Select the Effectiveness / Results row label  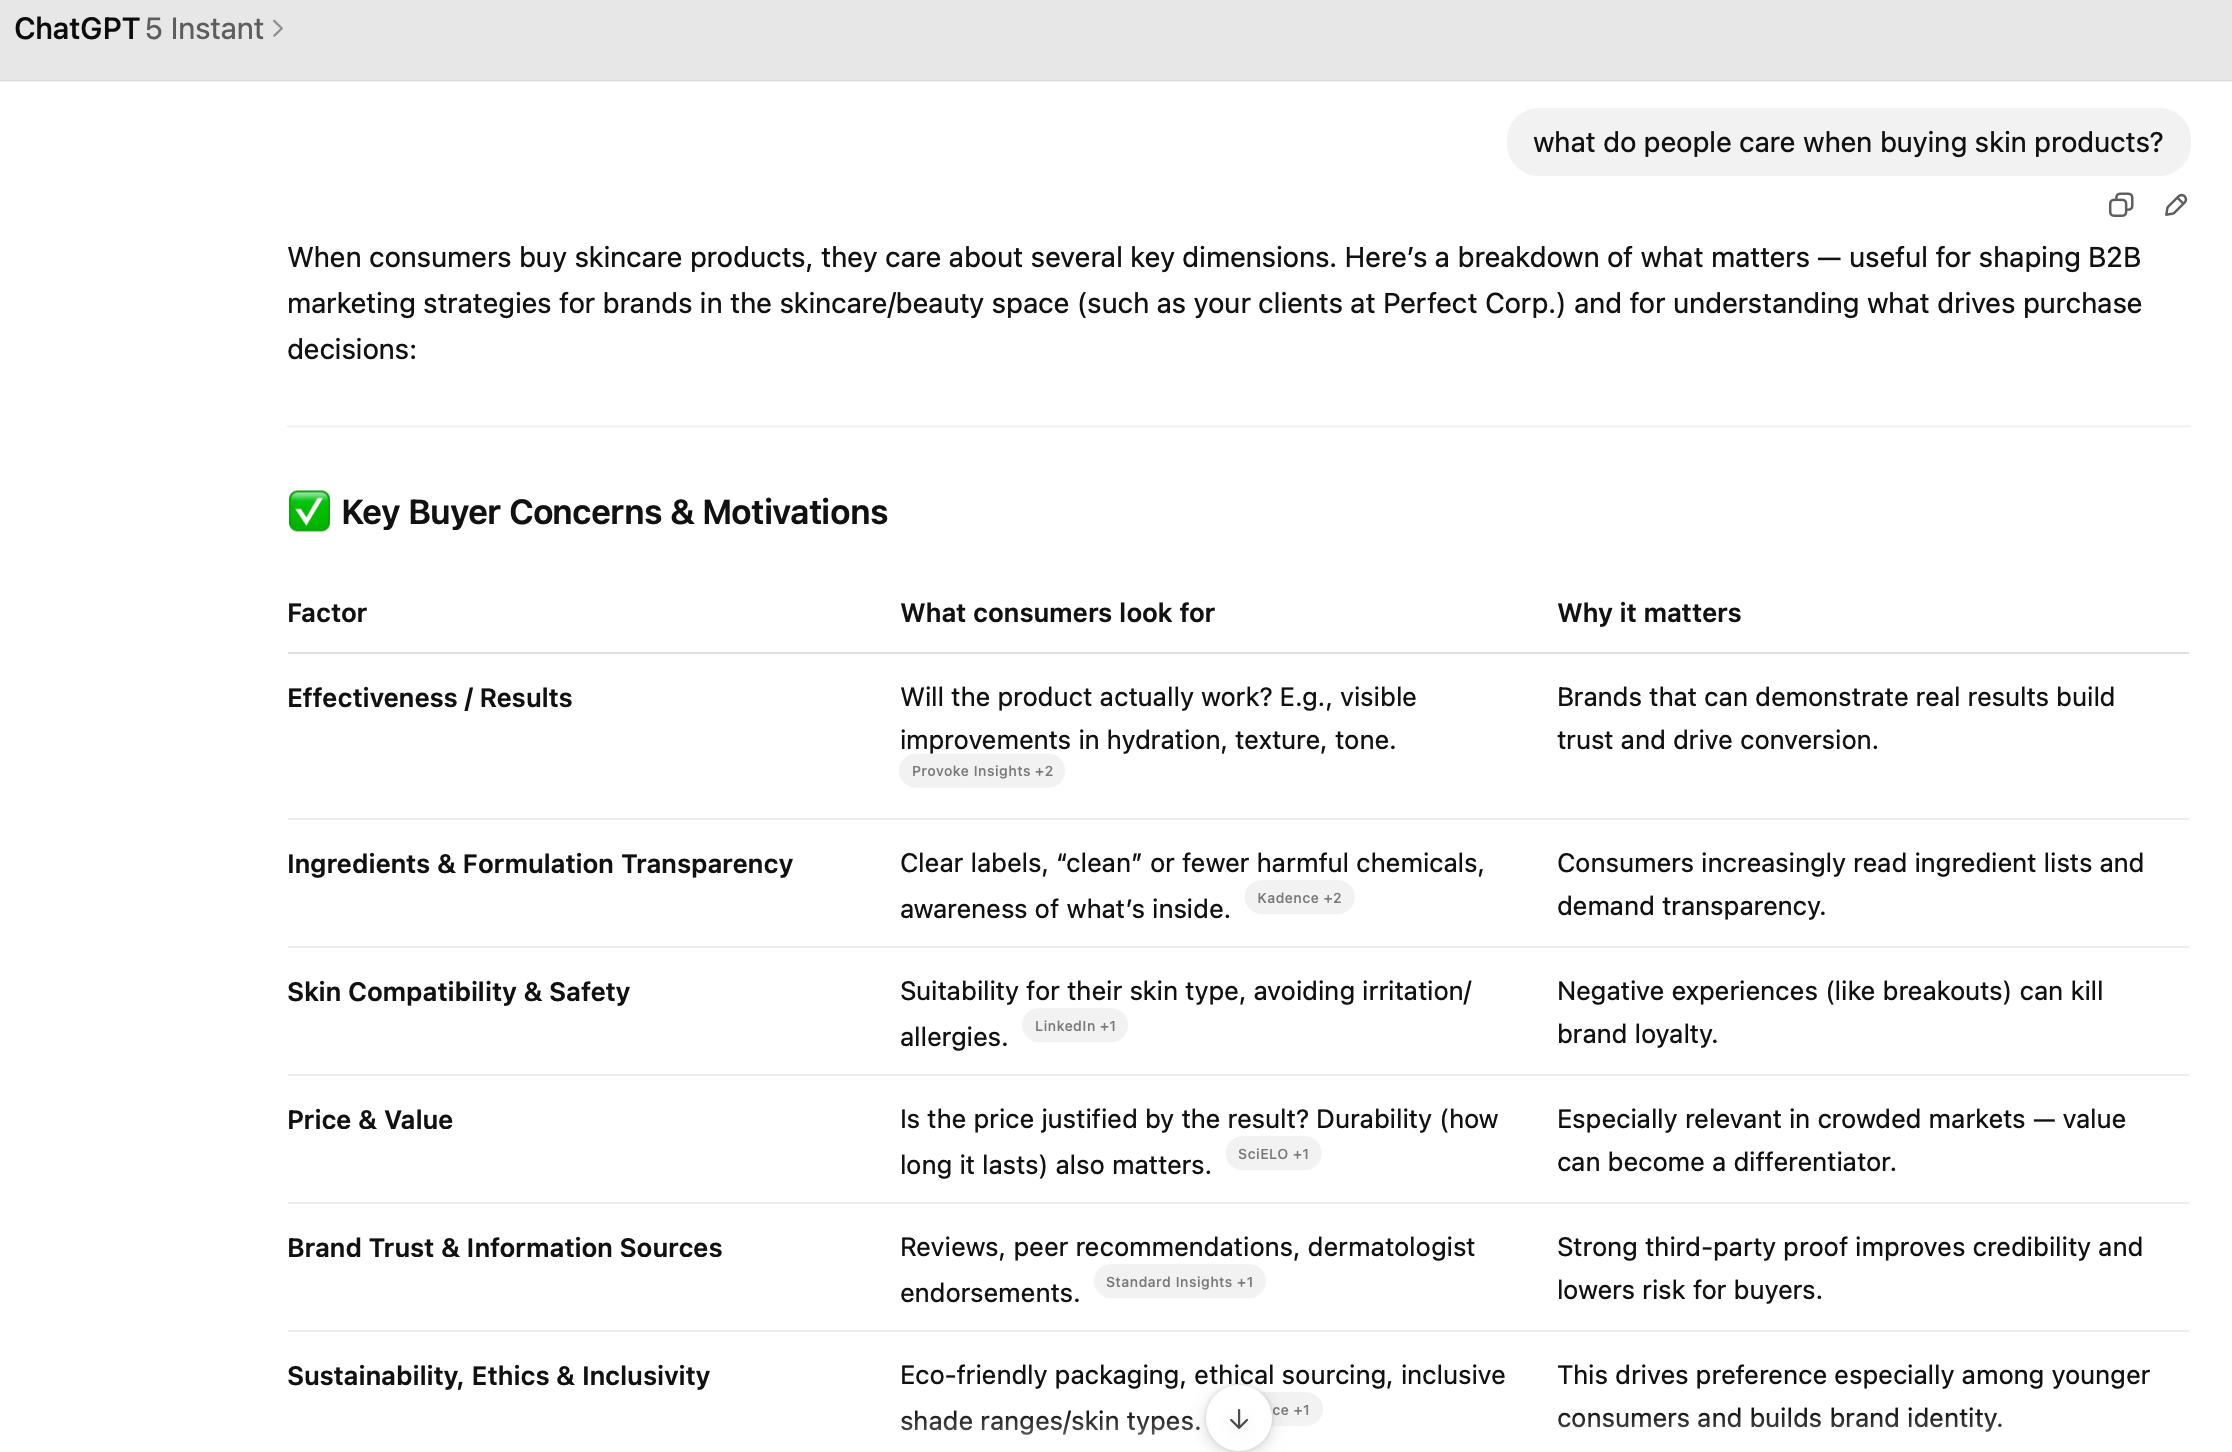(429, 698)
